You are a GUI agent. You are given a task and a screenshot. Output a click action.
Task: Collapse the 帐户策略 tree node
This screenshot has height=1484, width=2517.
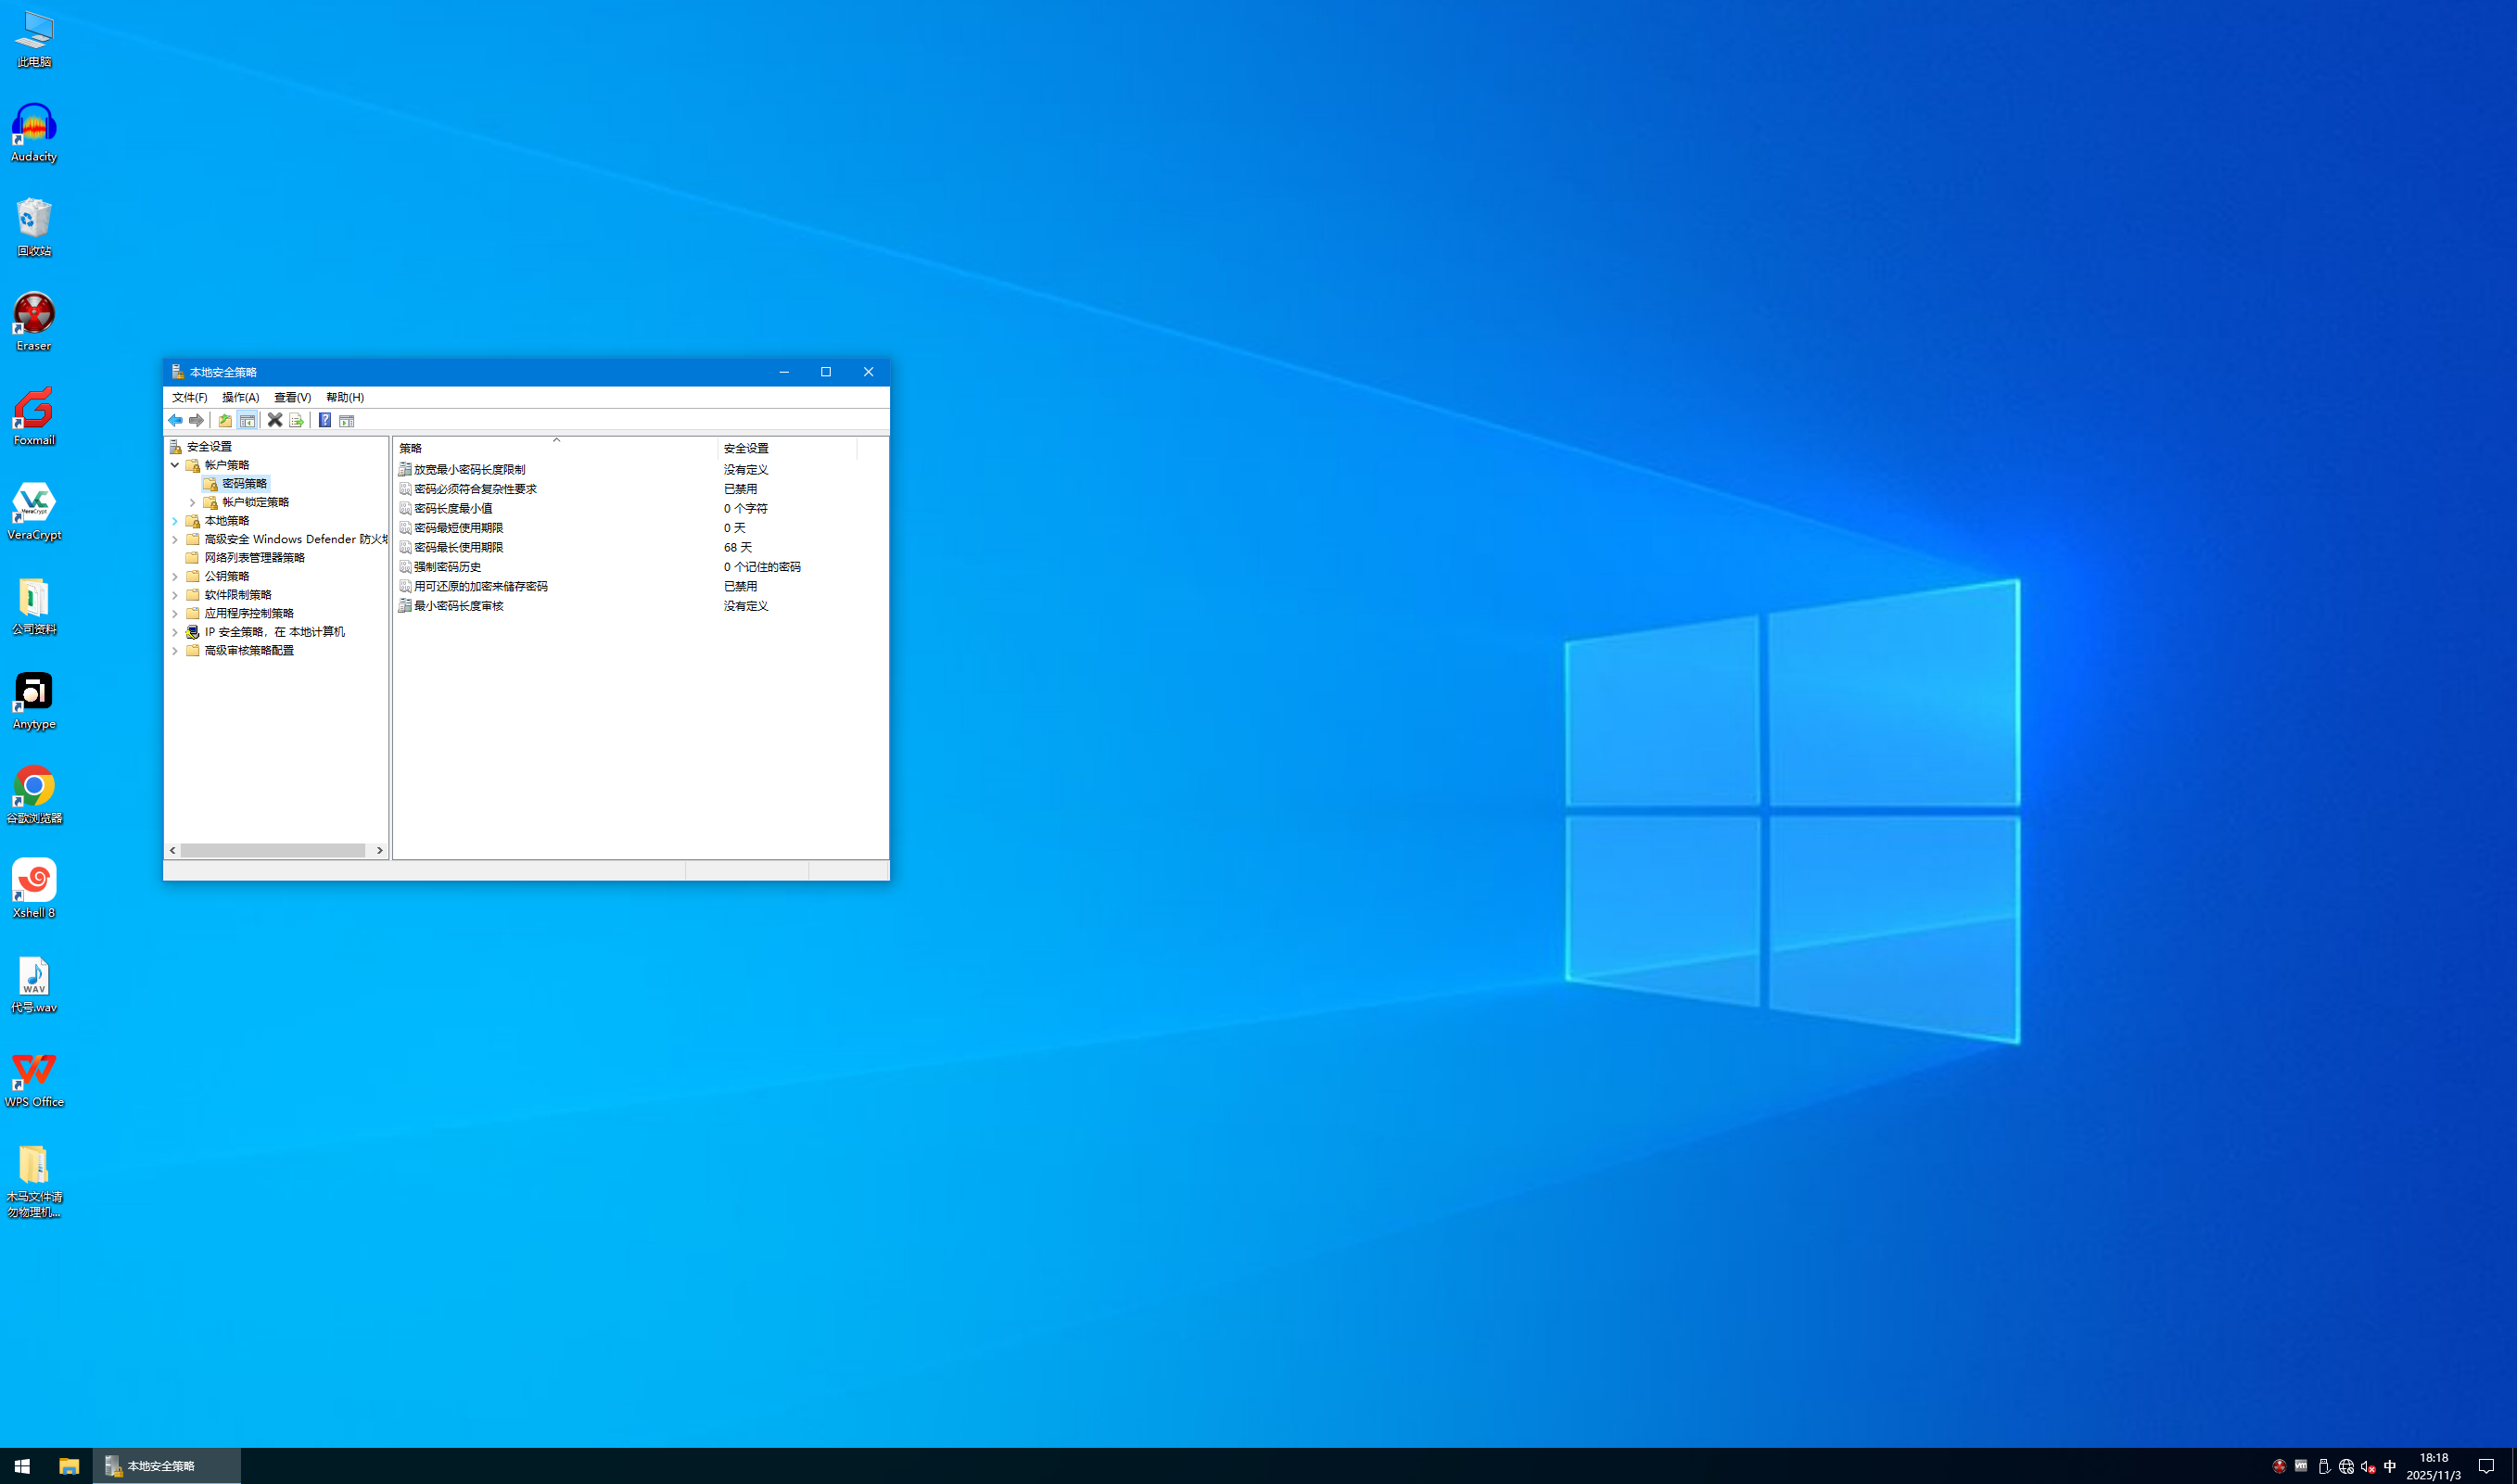pyautogui.click(x=175, y=465)
